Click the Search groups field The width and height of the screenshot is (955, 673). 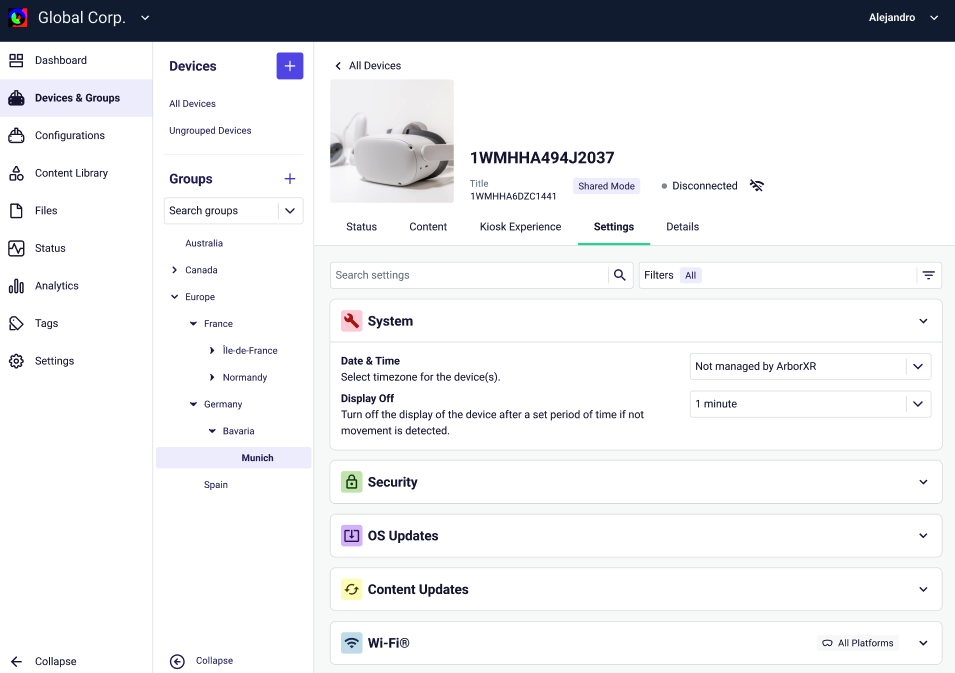[221, 211]
